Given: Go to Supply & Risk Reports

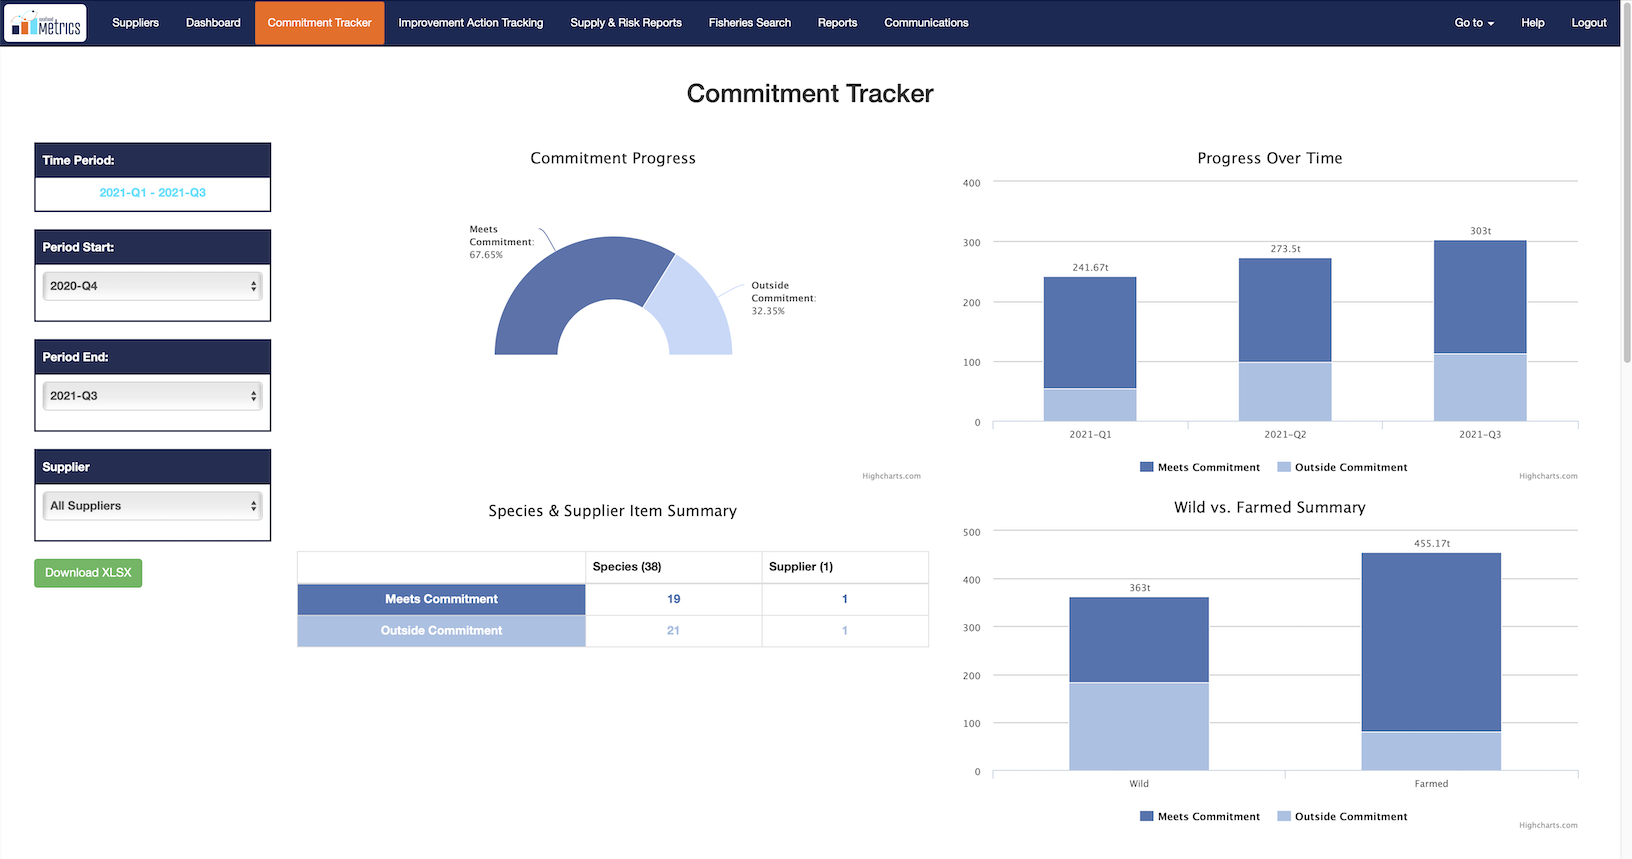Looking at the screenshot, I should point(626,23).
